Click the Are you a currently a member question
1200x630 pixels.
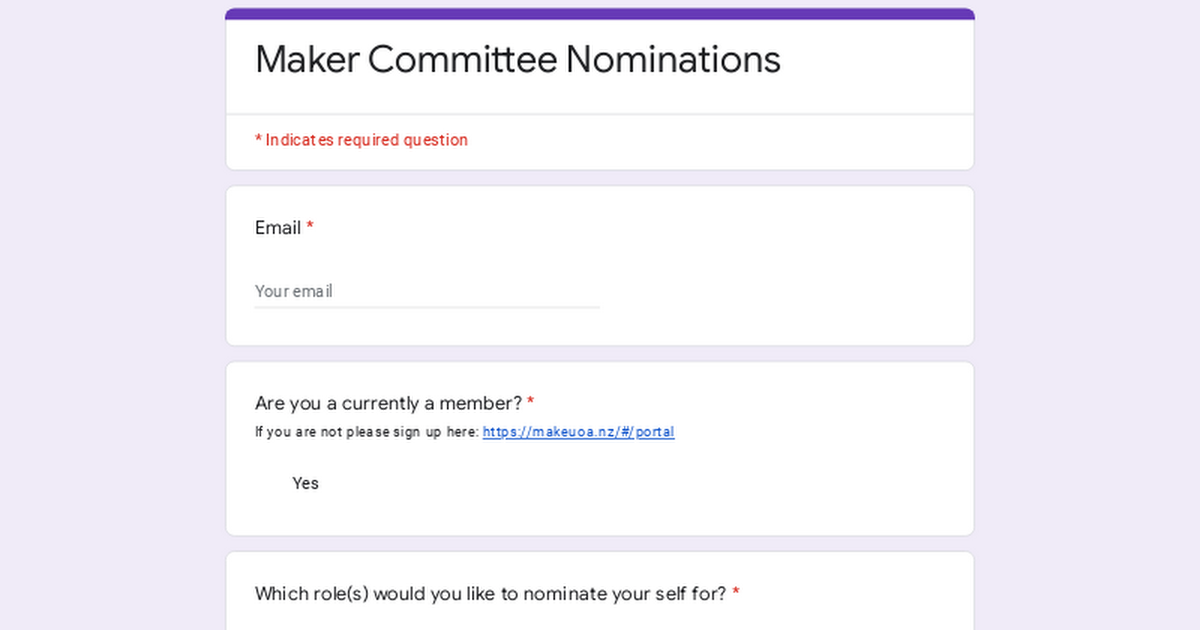[x=388, y=403]
